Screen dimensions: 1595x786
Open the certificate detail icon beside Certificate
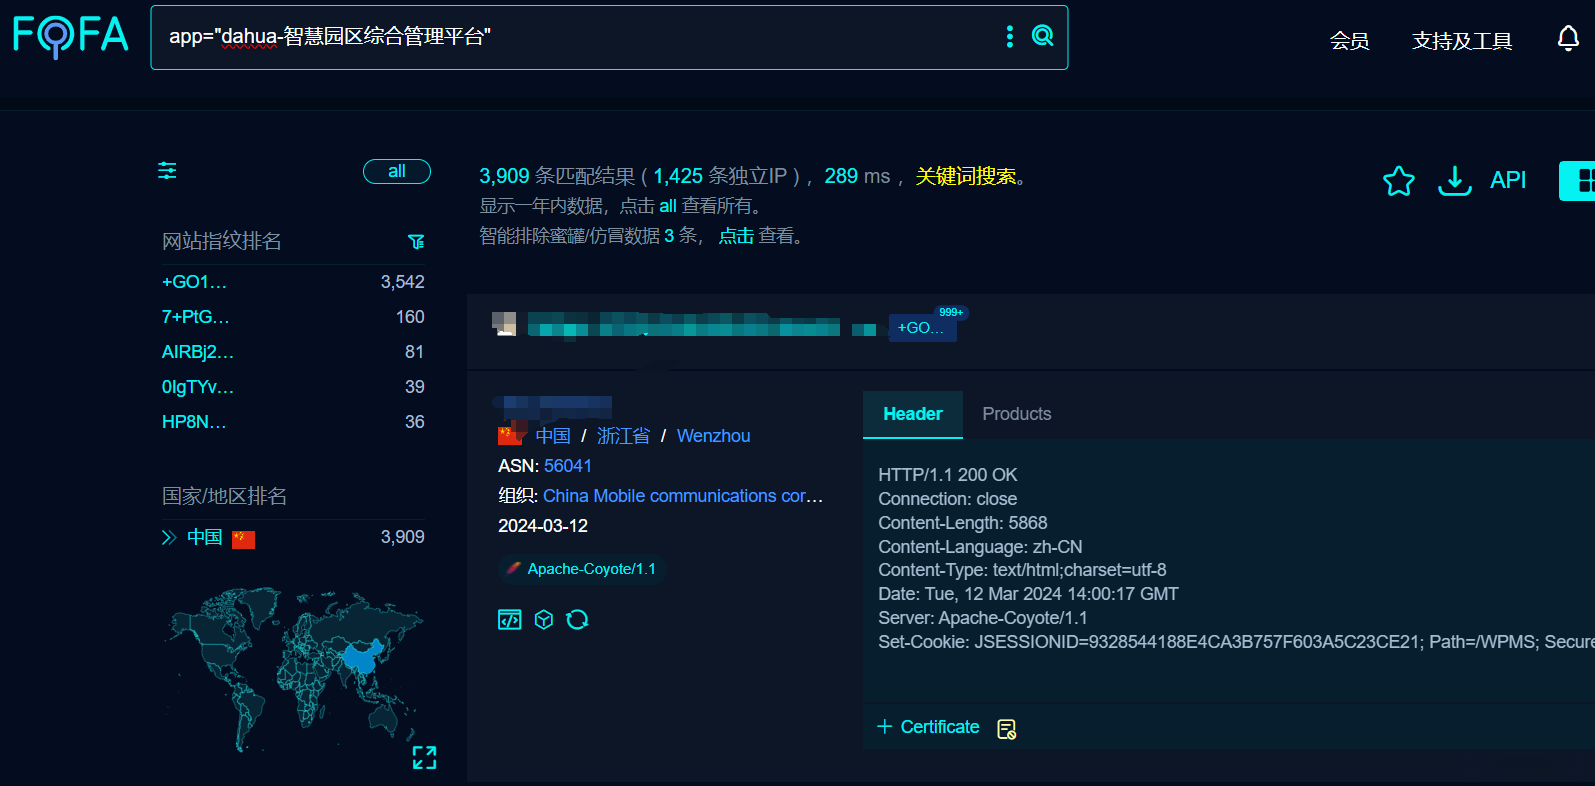coord(1007,729)
